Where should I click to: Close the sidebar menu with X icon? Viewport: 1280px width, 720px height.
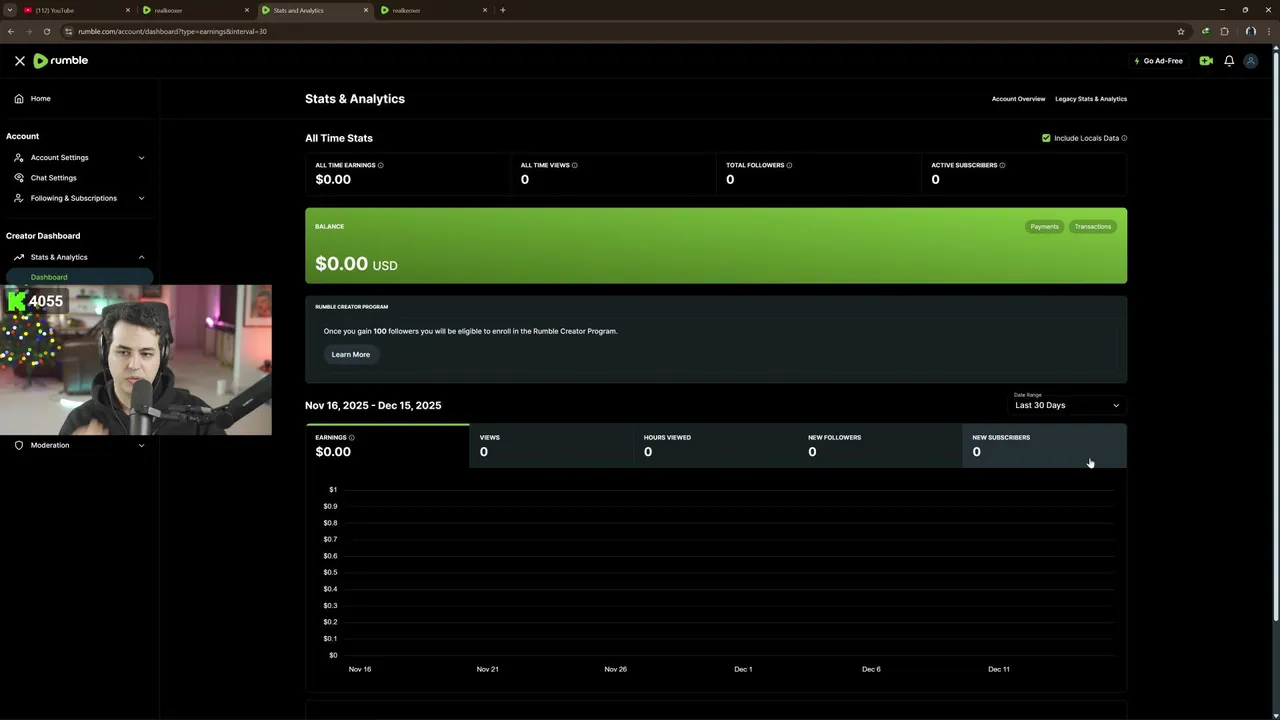point(19,61)
